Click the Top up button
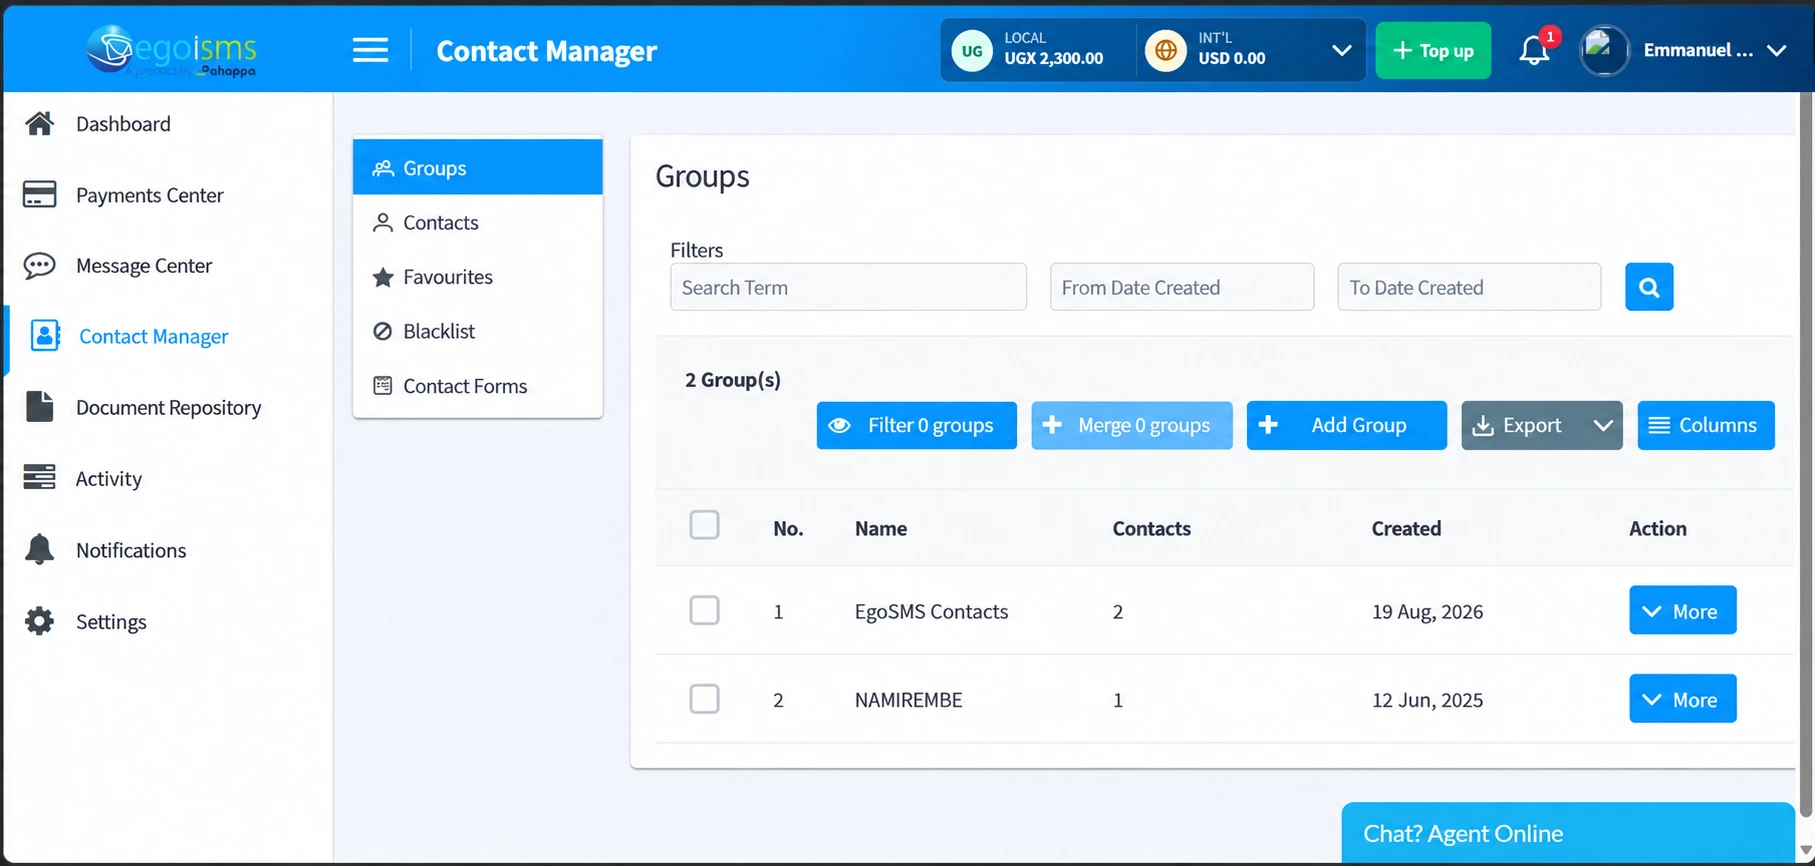The width and height of the screenshot is (1815, 866). point(1433,50)
